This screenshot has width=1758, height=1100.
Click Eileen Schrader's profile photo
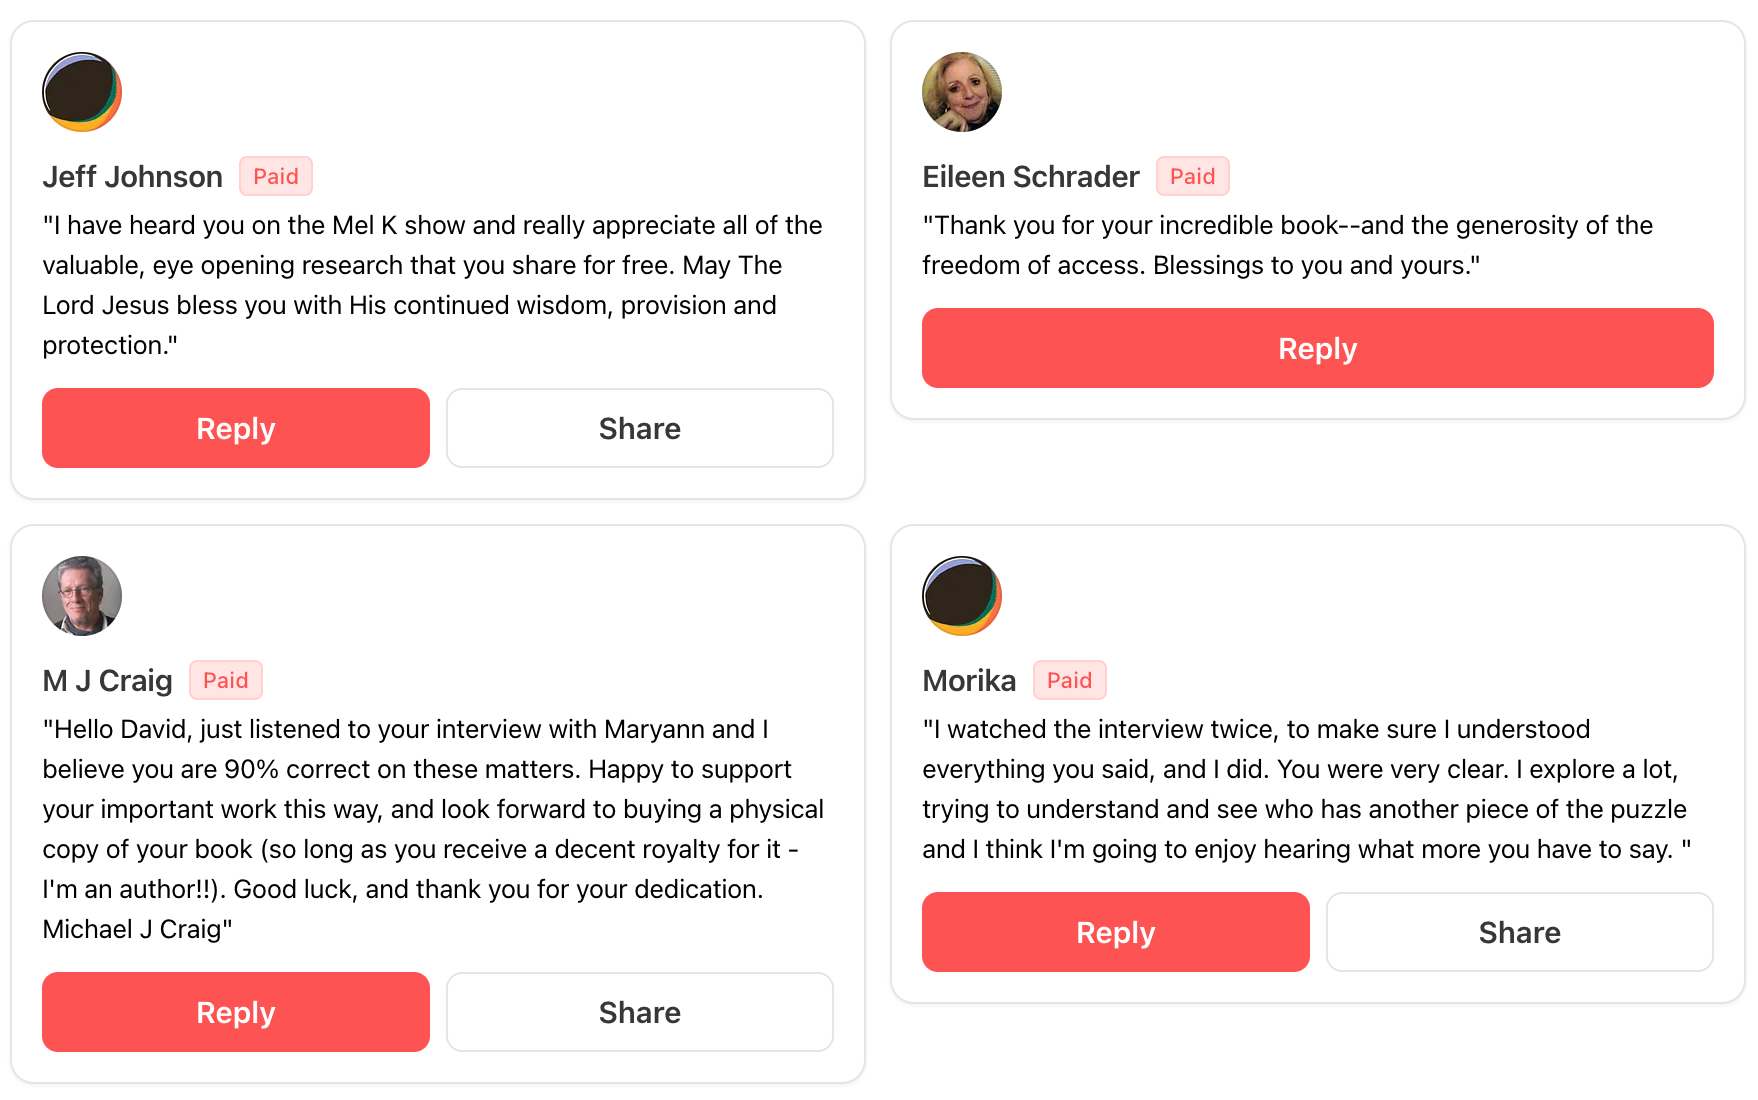[x=962, y=92]
